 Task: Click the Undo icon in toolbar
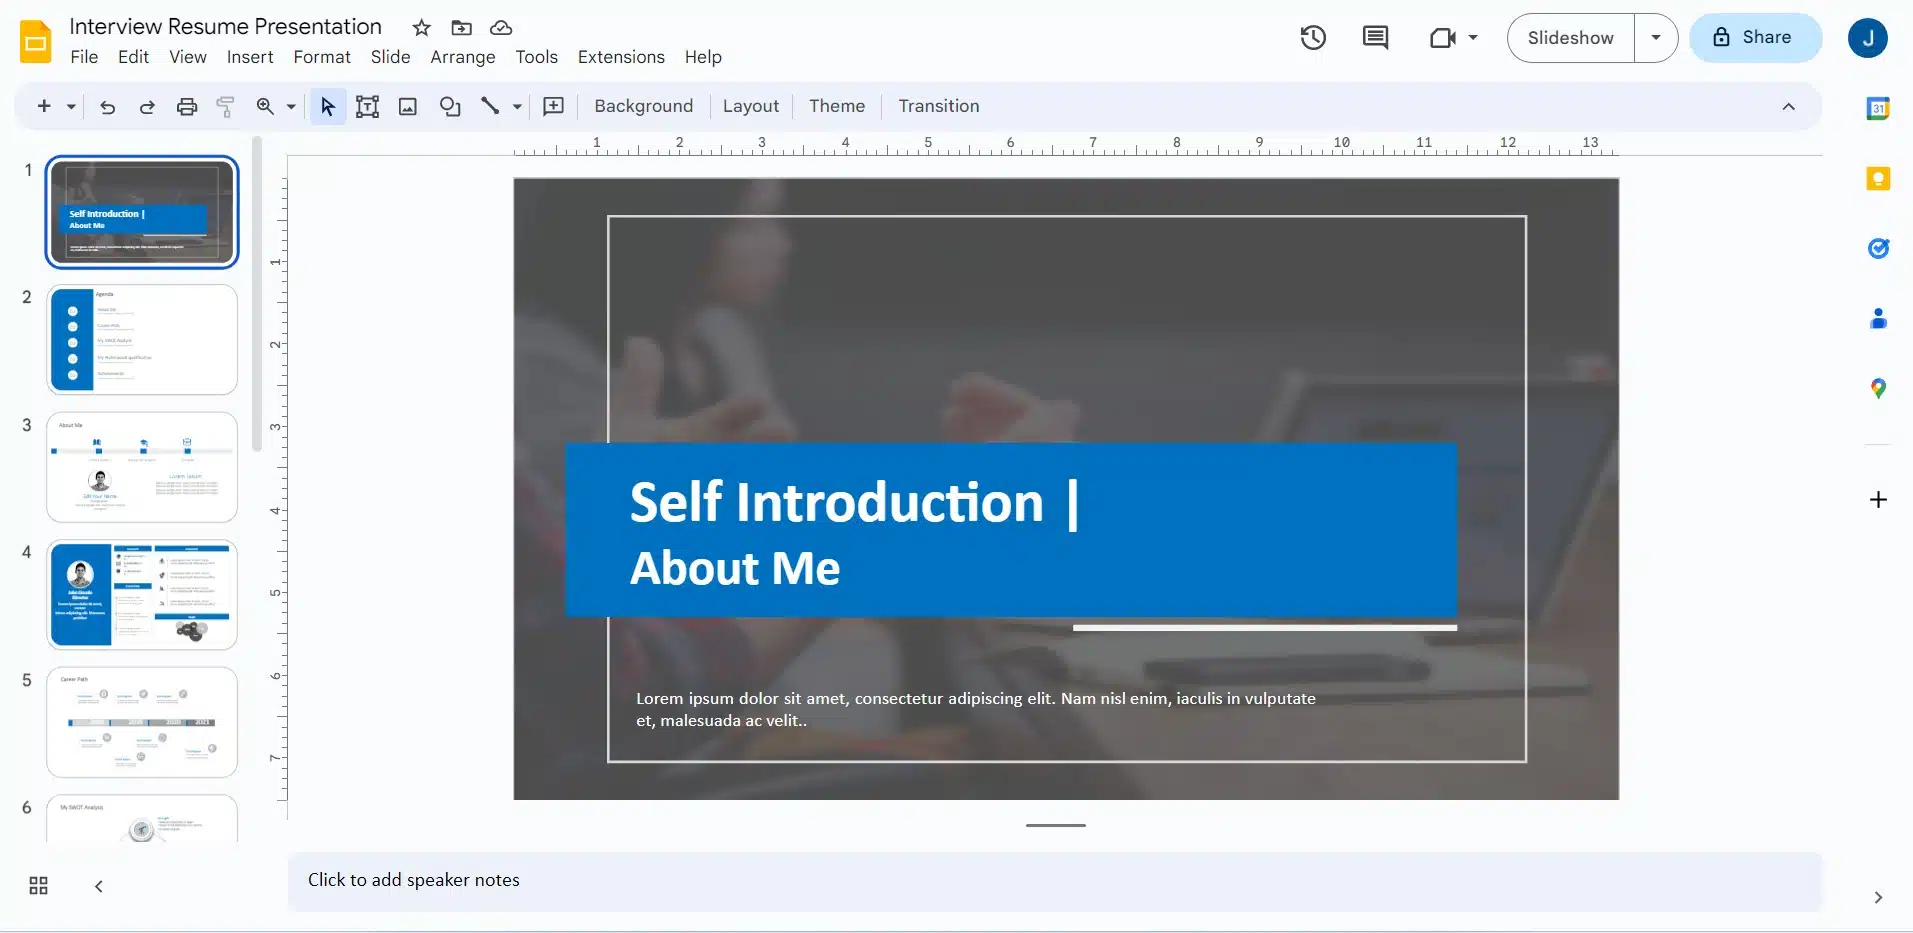[x=108, y=107]
